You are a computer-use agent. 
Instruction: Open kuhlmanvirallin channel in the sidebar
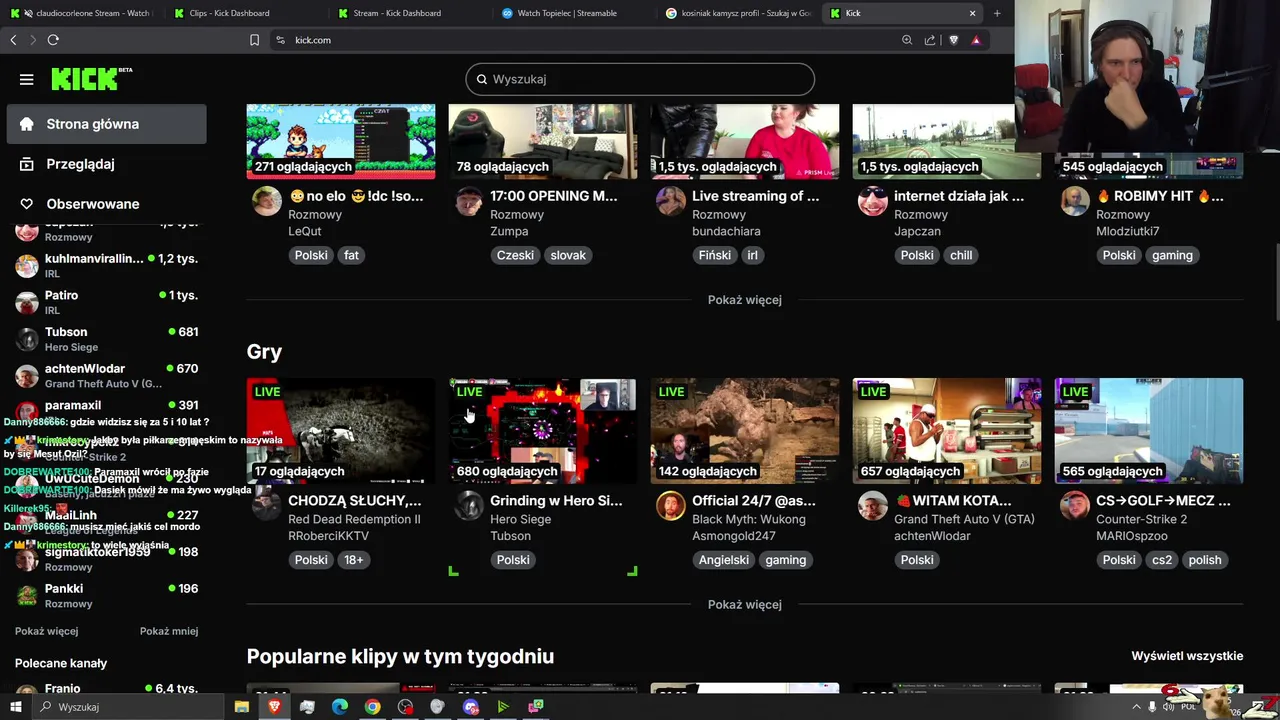[106, 265]
